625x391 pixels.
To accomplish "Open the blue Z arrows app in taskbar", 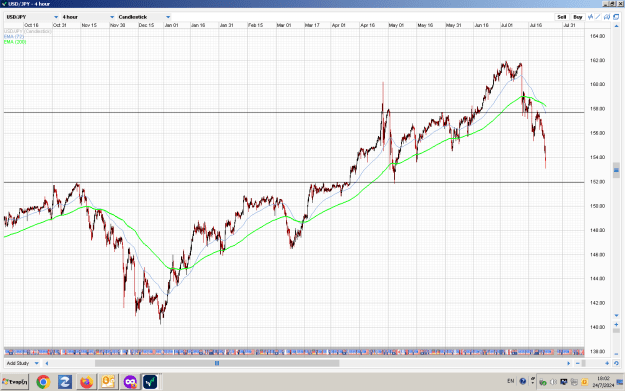I will coord(65,382).
